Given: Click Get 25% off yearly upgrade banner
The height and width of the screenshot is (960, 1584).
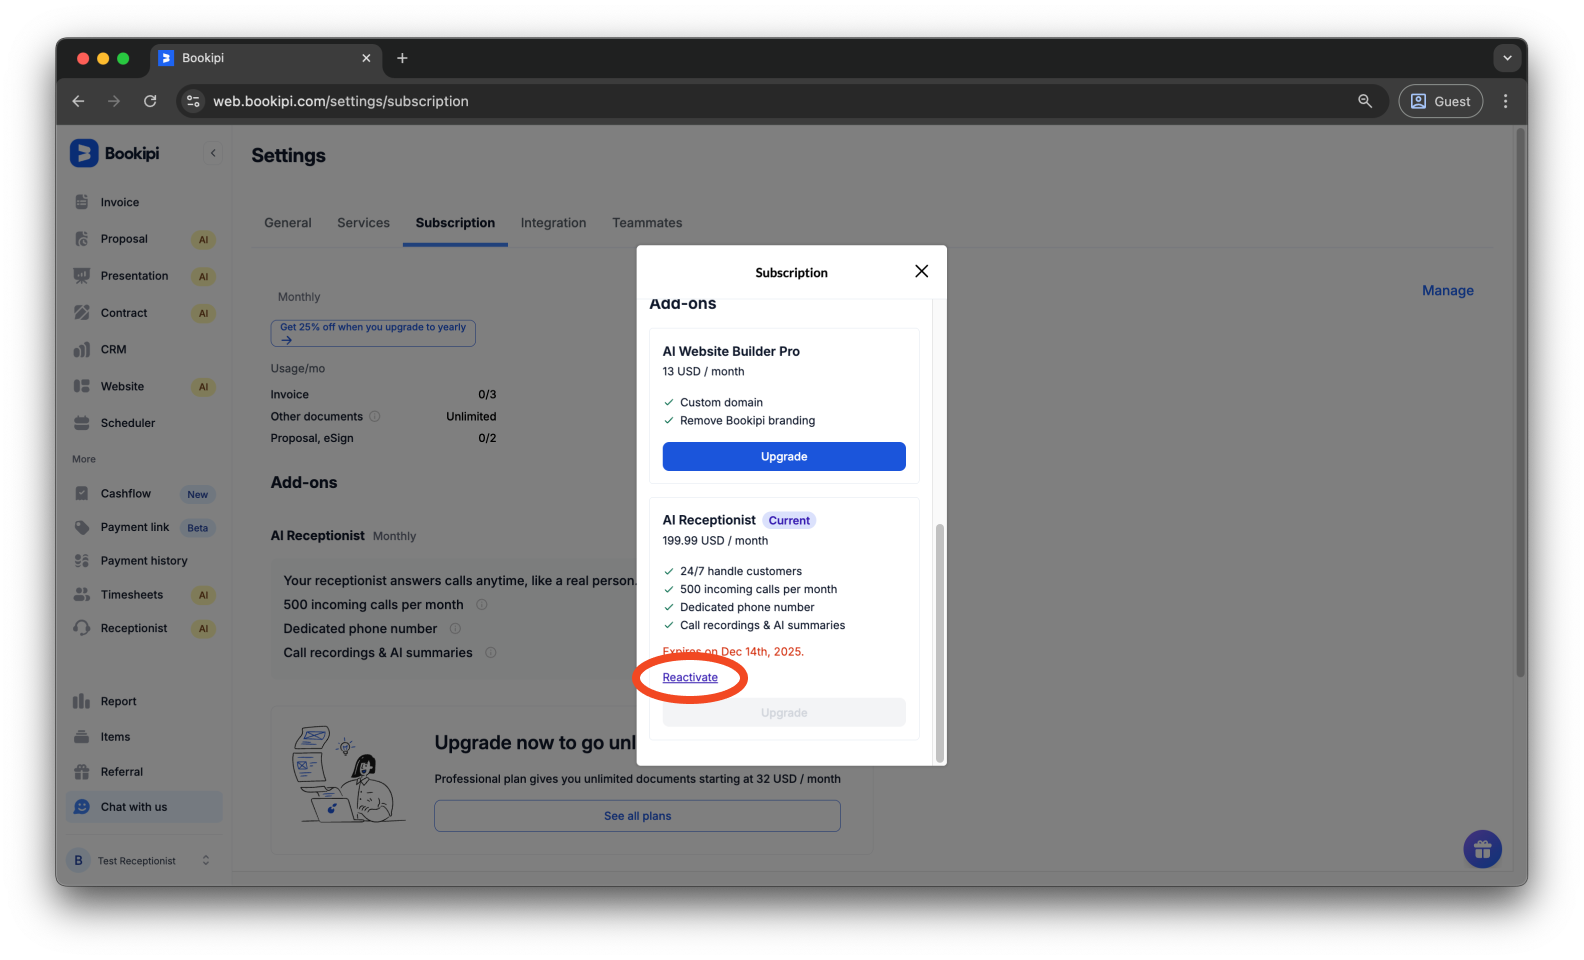Looking at the screenshot, I should click(373, 333).
